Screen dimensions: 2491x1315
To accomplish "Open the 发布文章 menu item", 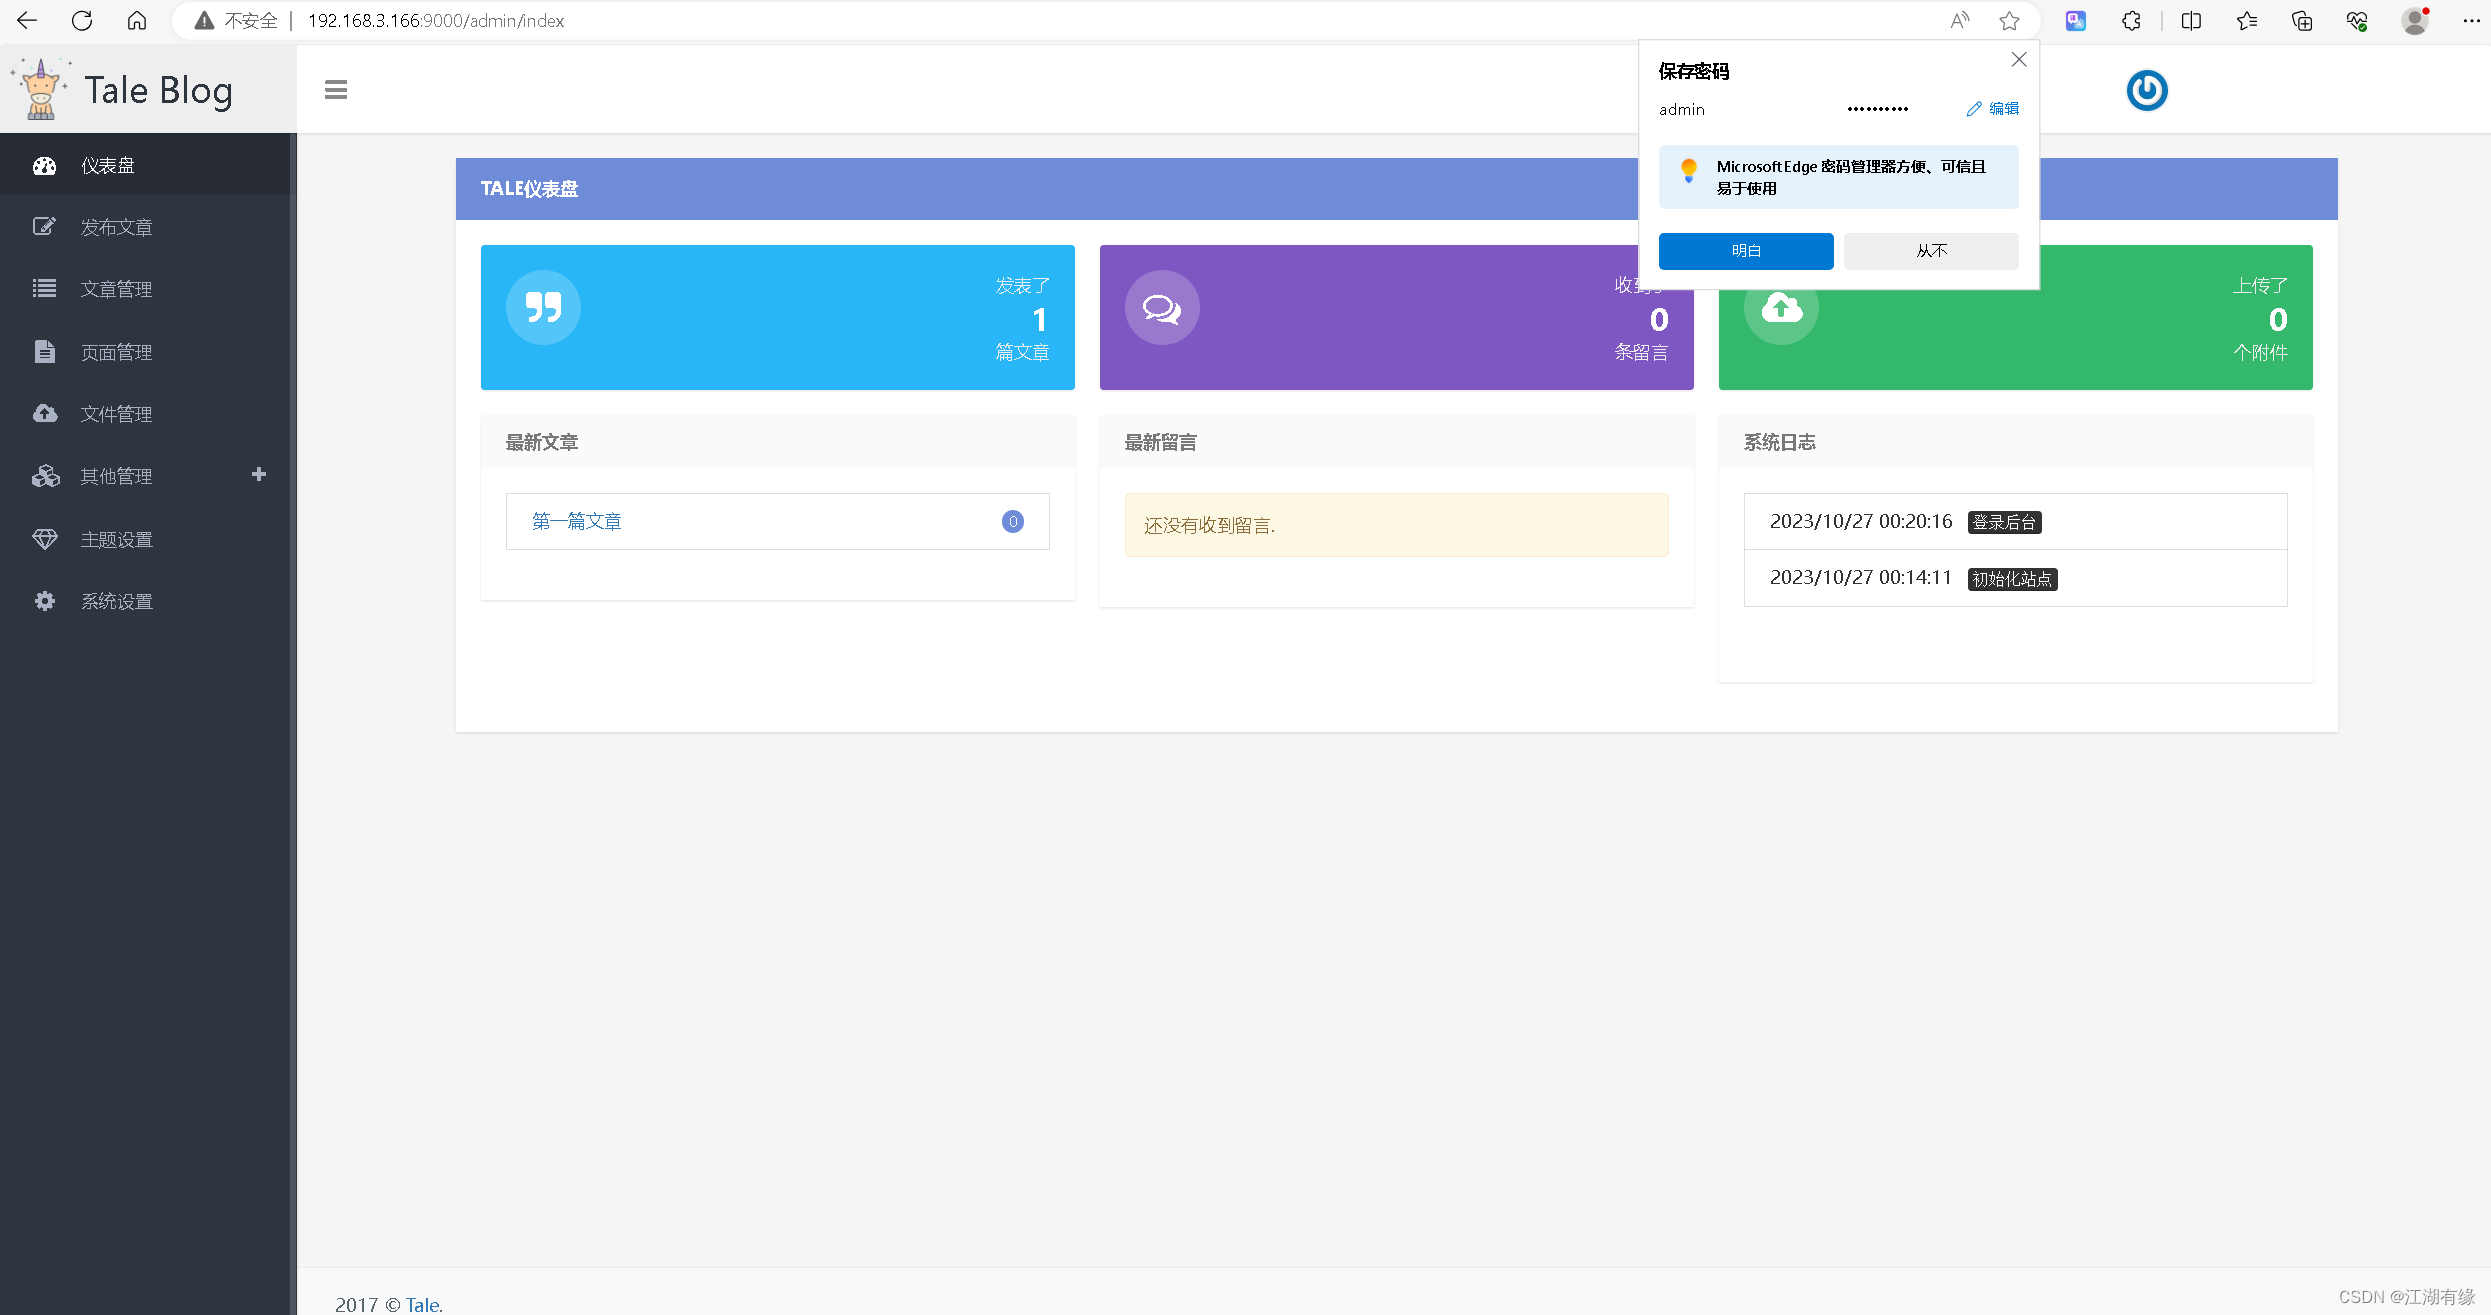I will pos(146,227).
